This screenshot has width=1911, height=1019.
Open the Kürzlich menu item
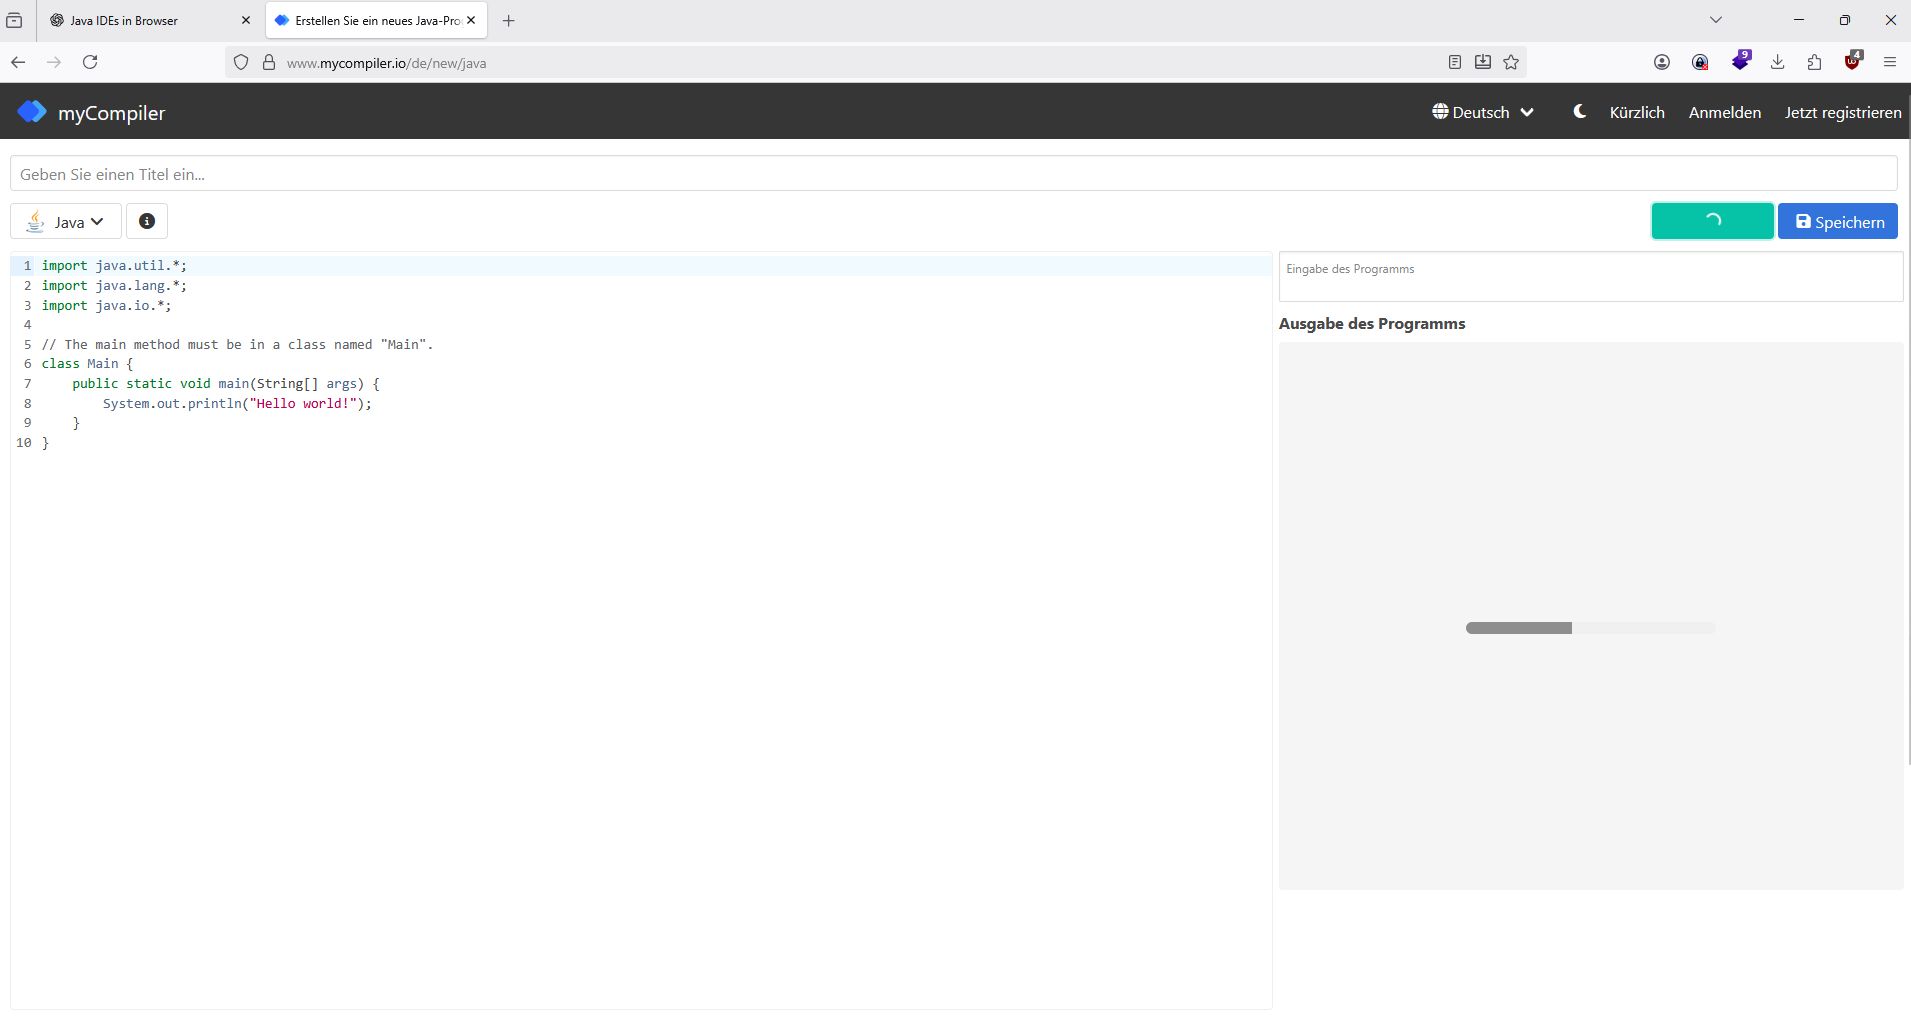[1636, 112]
